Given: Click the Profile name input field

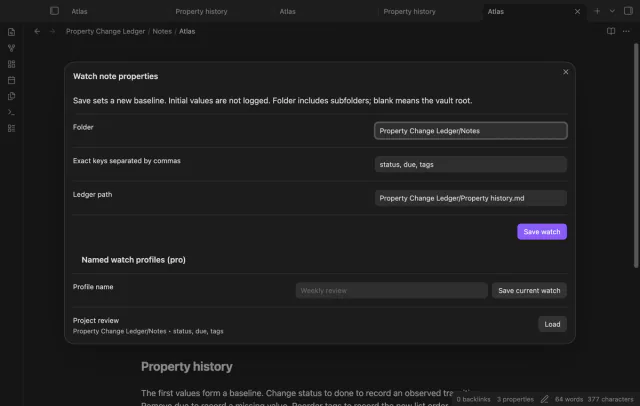Looking at the screenshot, I should coord(391,291).
